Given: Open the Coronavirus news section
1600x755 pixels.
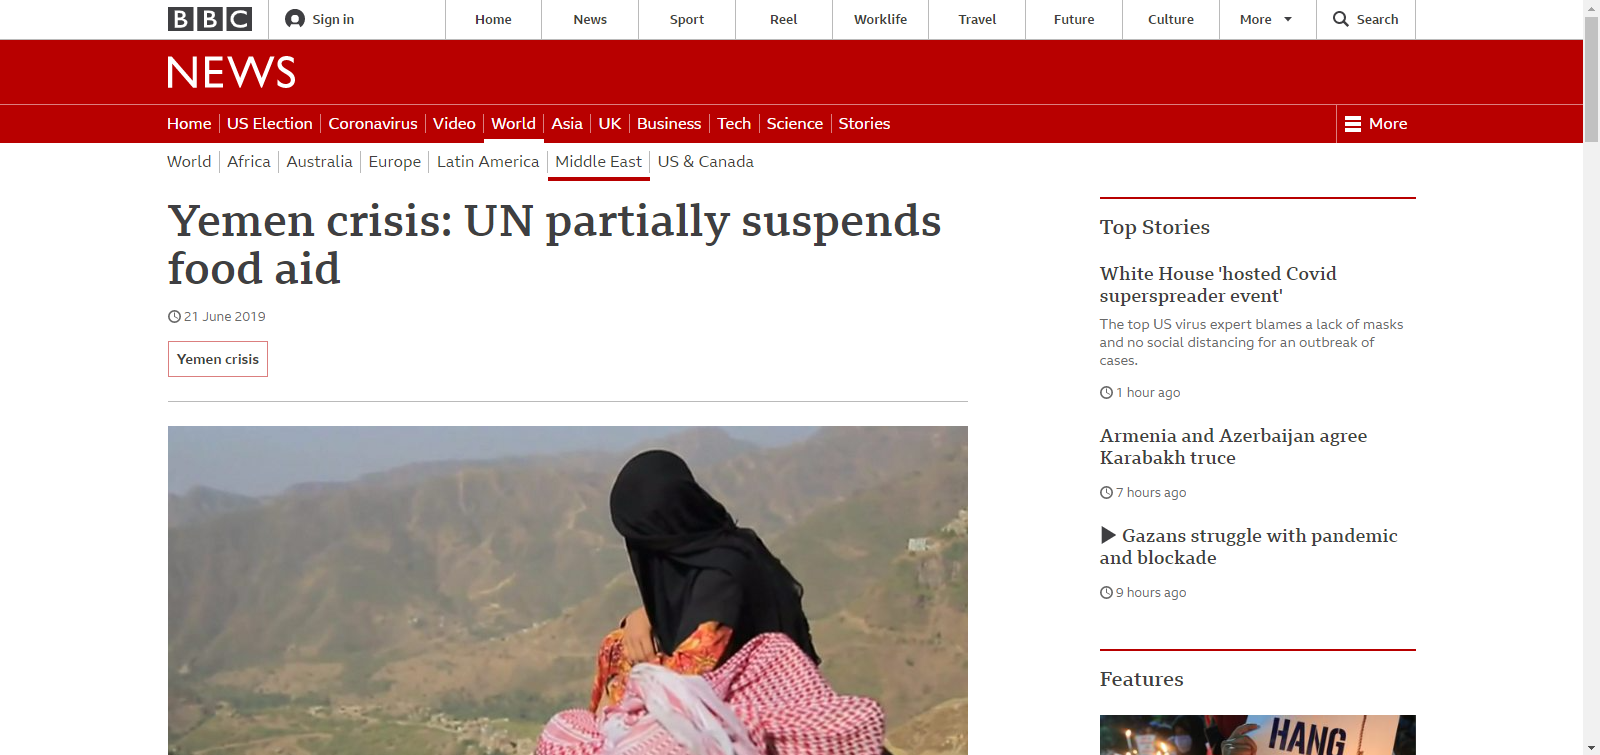Looking at the screenshot, I should pos(373,124).
